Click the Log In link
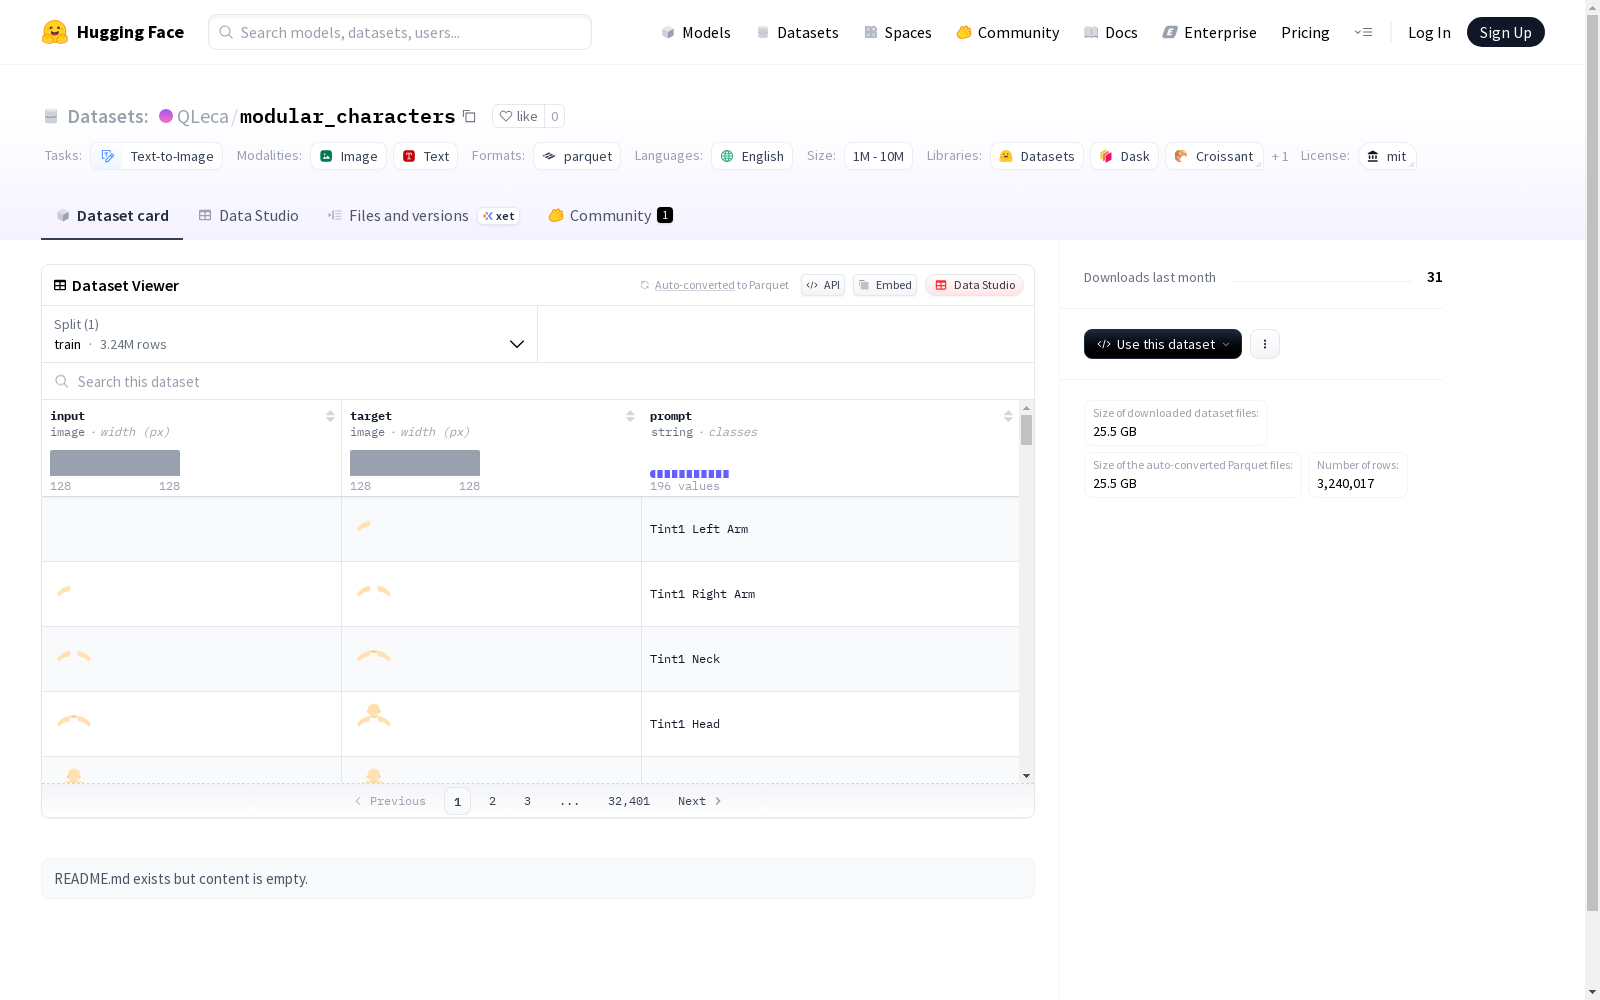Image resolution: width=1600 pixels, height=1000 pixels. point(1429,32)
